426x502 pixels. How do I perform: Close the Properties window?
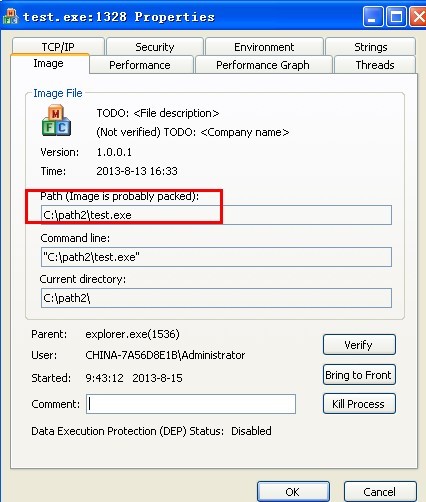[x=418, y=16]
